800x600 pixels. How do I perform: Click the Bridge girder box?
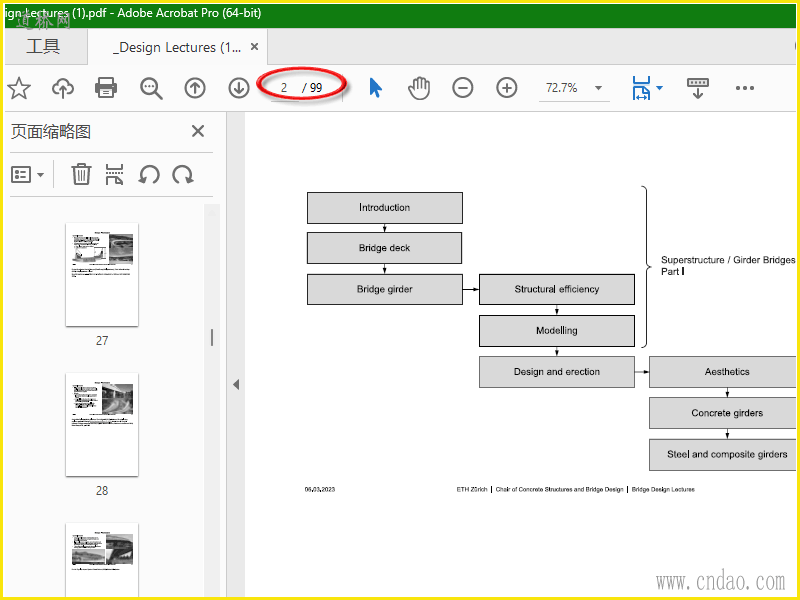(385, 289)
